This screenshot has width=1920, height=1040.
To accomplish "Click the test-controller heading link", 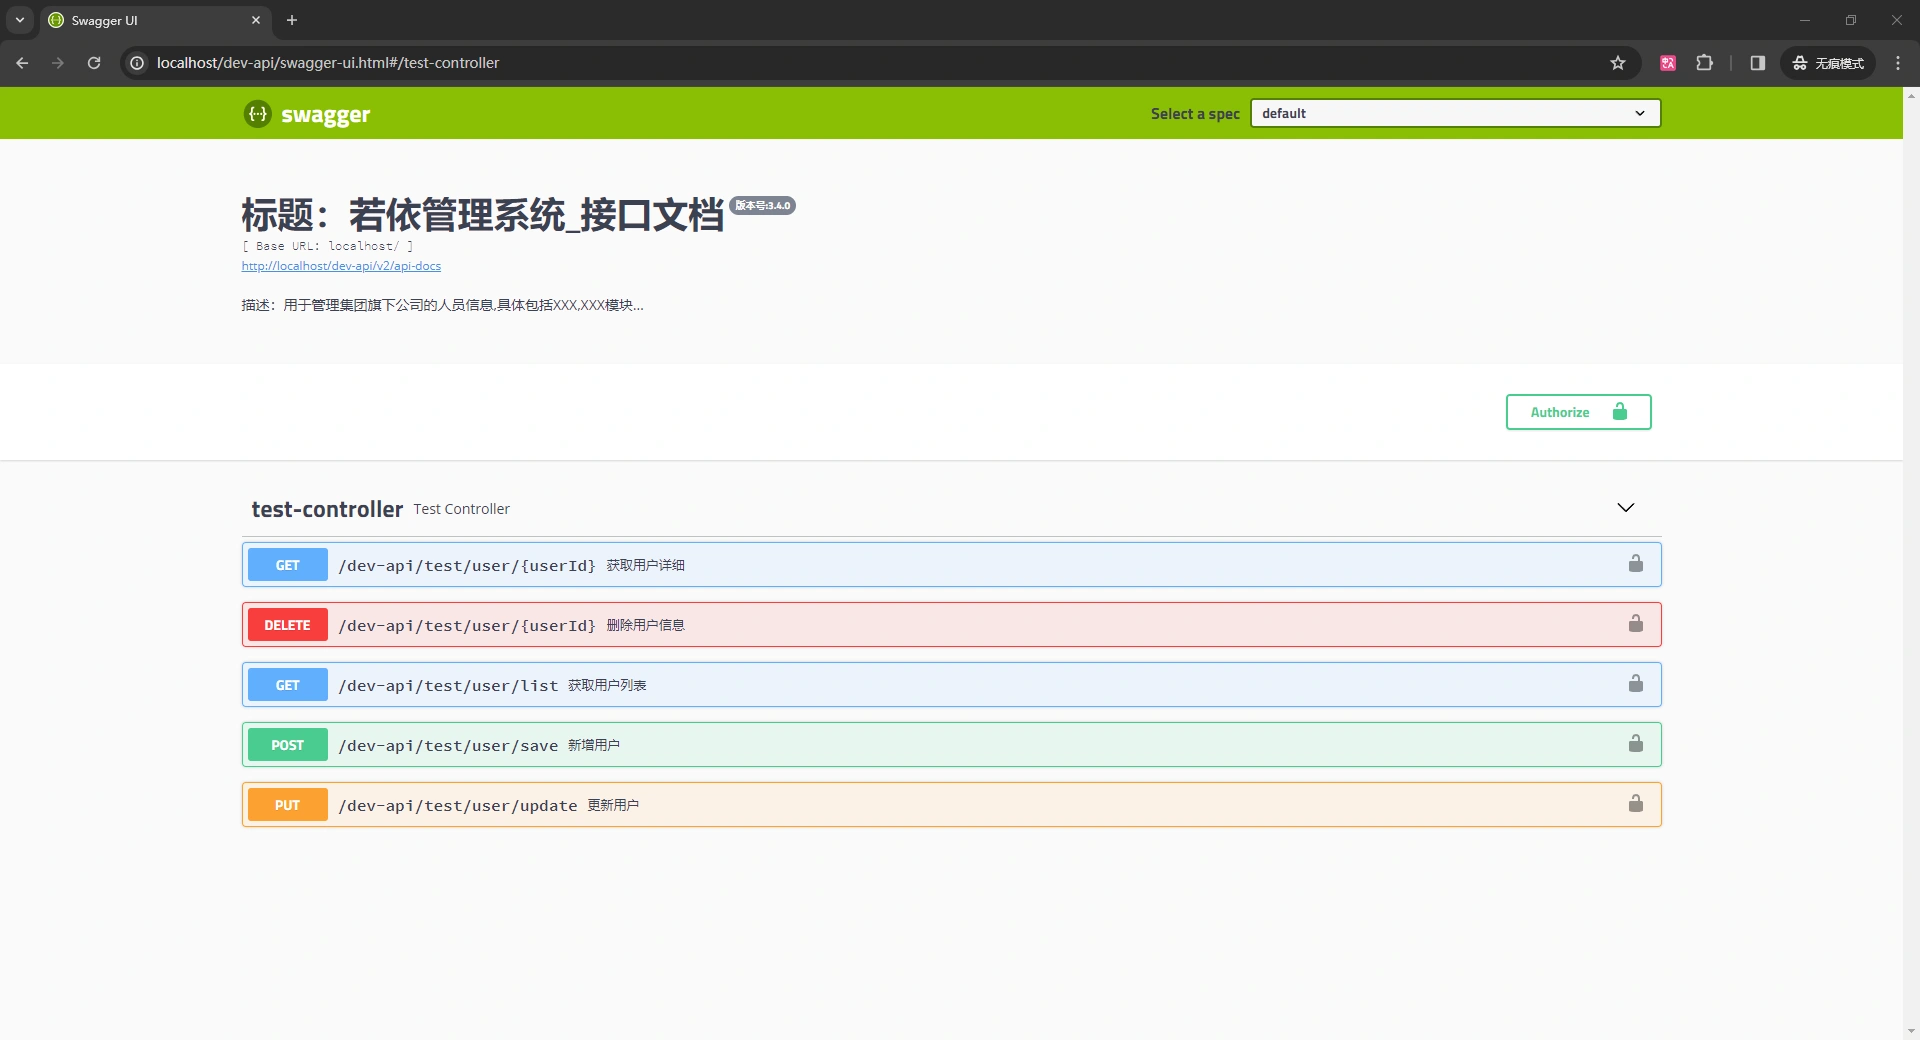I will pos(327,509).
